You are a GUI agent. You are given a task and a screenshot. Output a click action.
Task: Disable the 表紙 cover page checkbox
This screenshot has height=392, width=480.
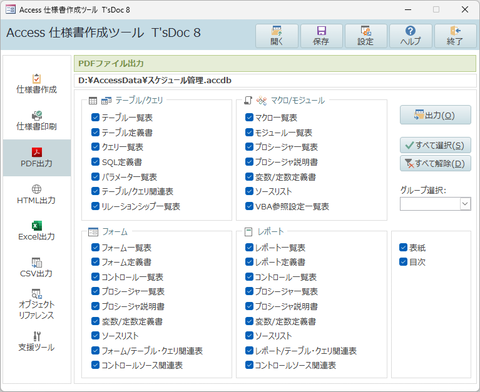point(403,247)
